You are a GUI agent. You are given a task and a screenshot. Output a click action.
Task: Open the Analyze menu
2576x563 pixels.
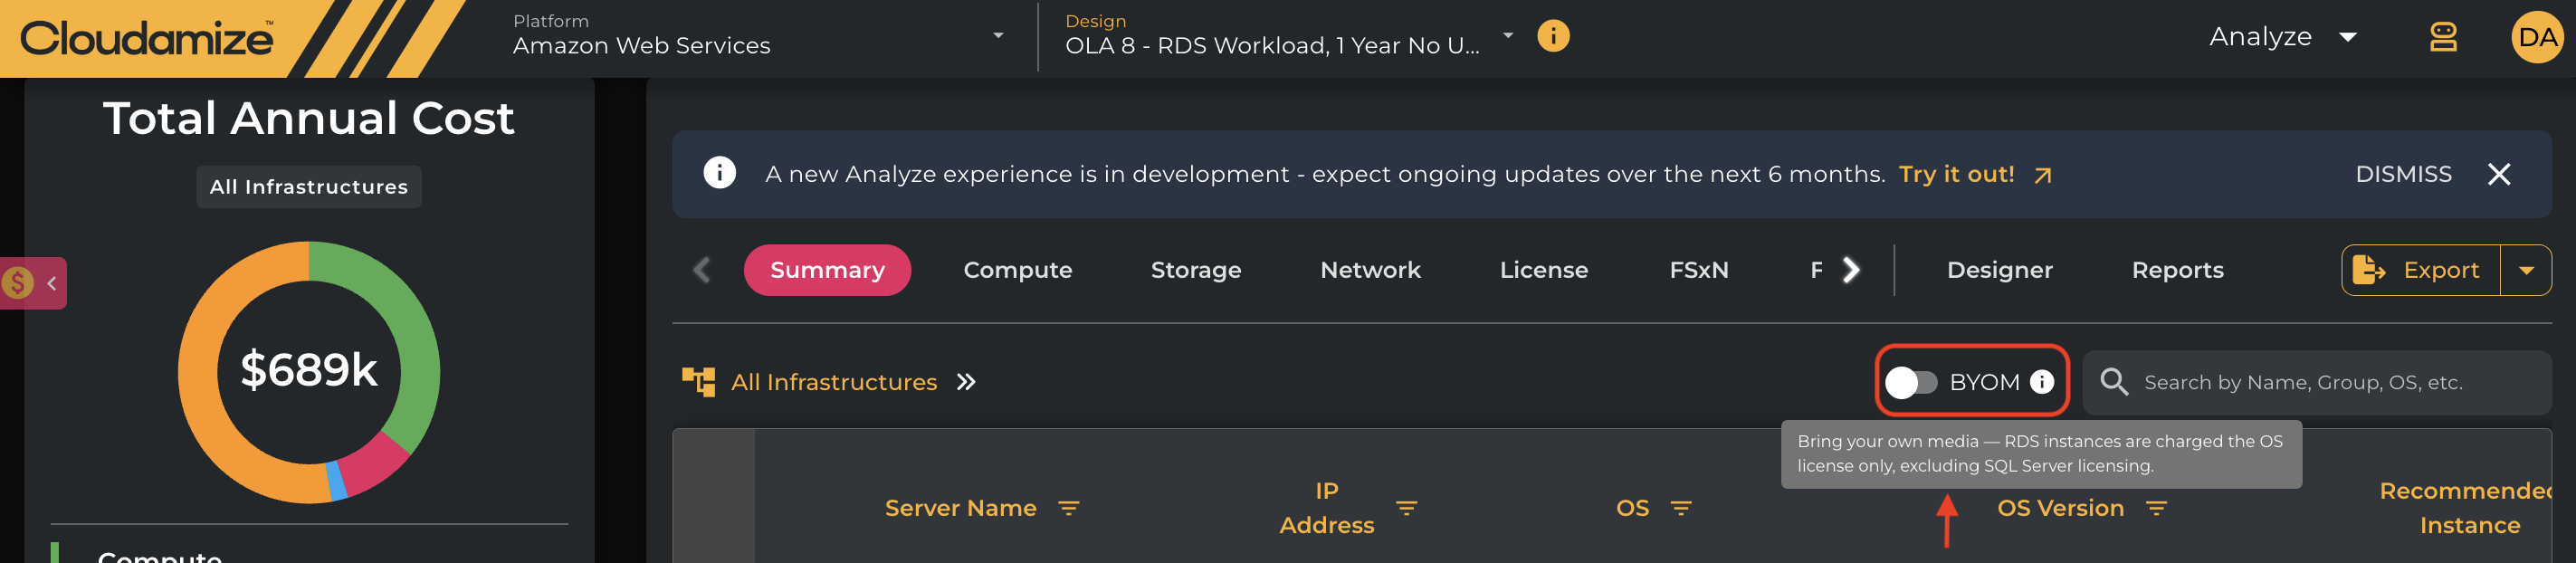[2282, 37]
